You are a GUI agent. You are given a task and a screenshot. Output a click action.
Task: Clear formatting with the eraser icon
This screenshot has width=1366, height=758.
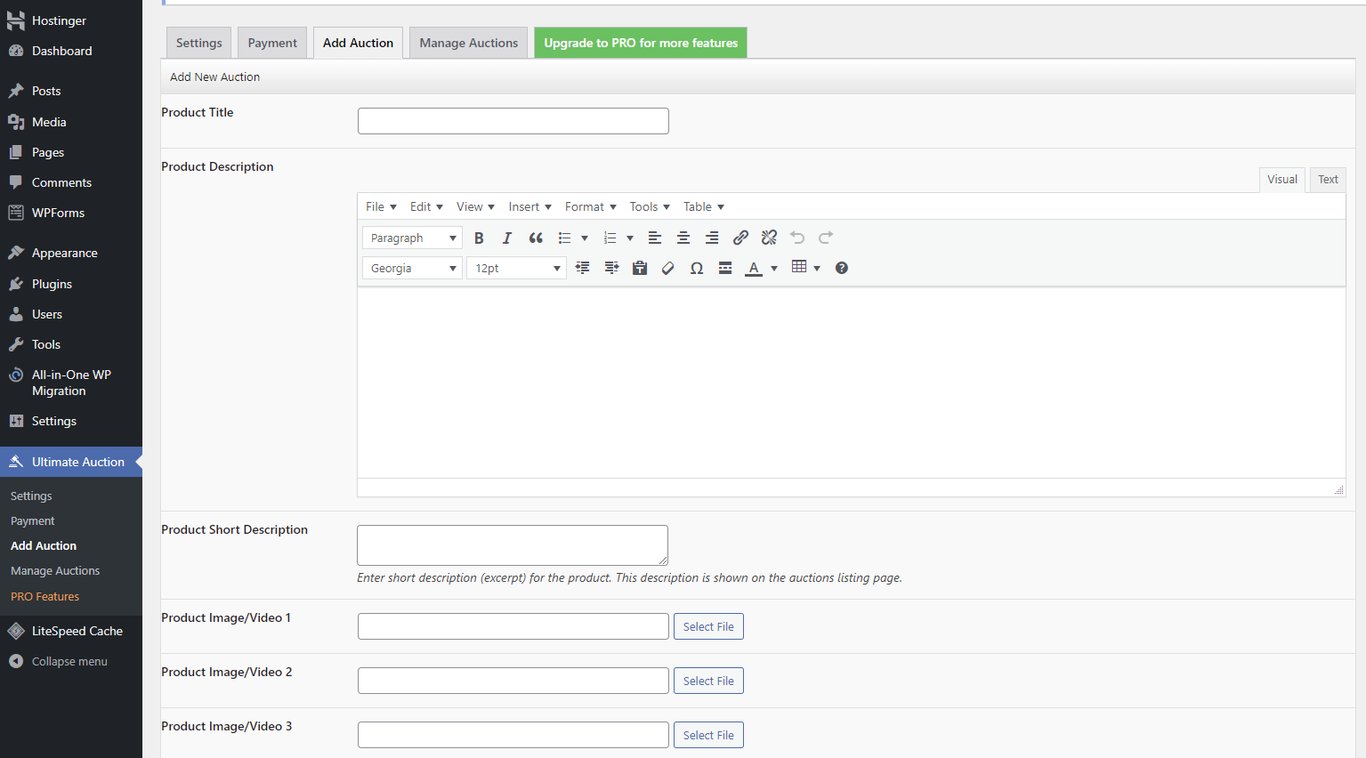(667, 267)
